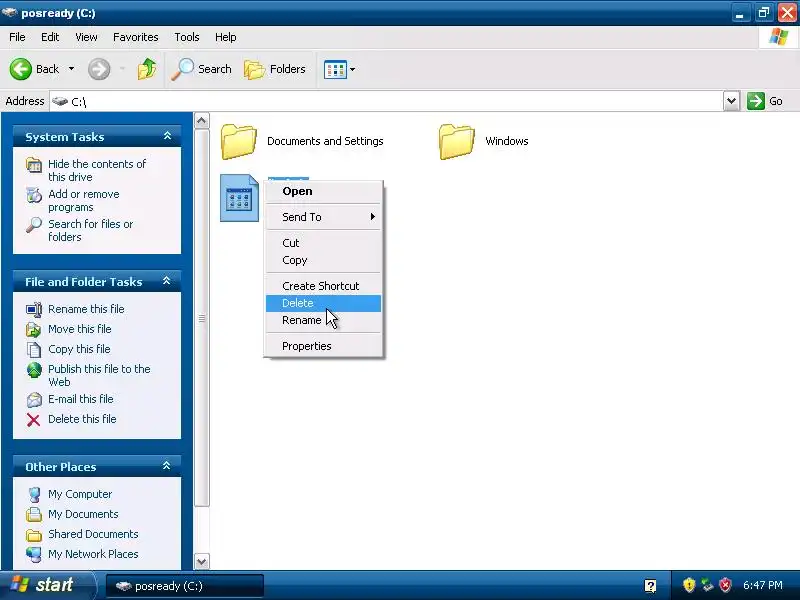Click Hide the contents of this drive icon
Screen dimensions: 800x600
[x=34, y=165]
